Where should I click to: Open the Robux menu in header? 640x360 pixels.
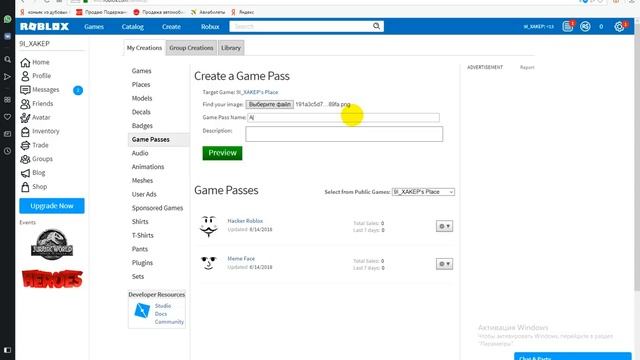pos(210,27)
